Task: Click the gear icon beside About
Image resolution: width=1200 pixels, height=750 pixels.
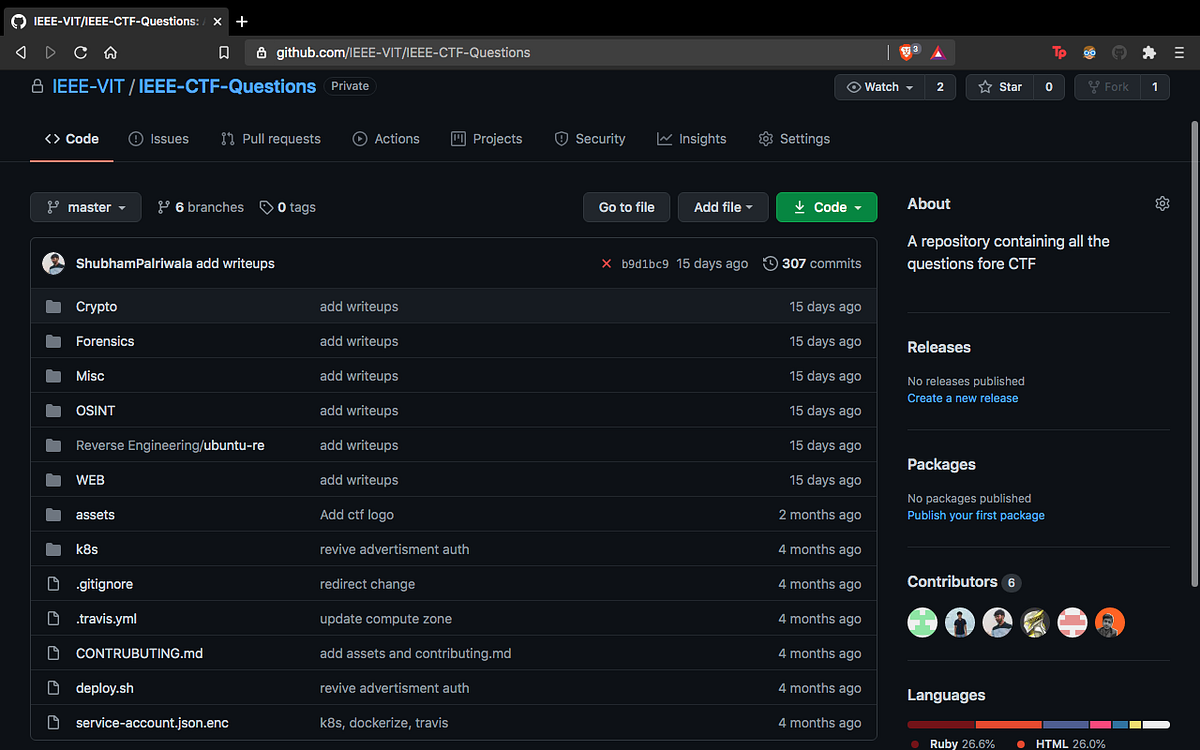Action: coord(1162,203)
